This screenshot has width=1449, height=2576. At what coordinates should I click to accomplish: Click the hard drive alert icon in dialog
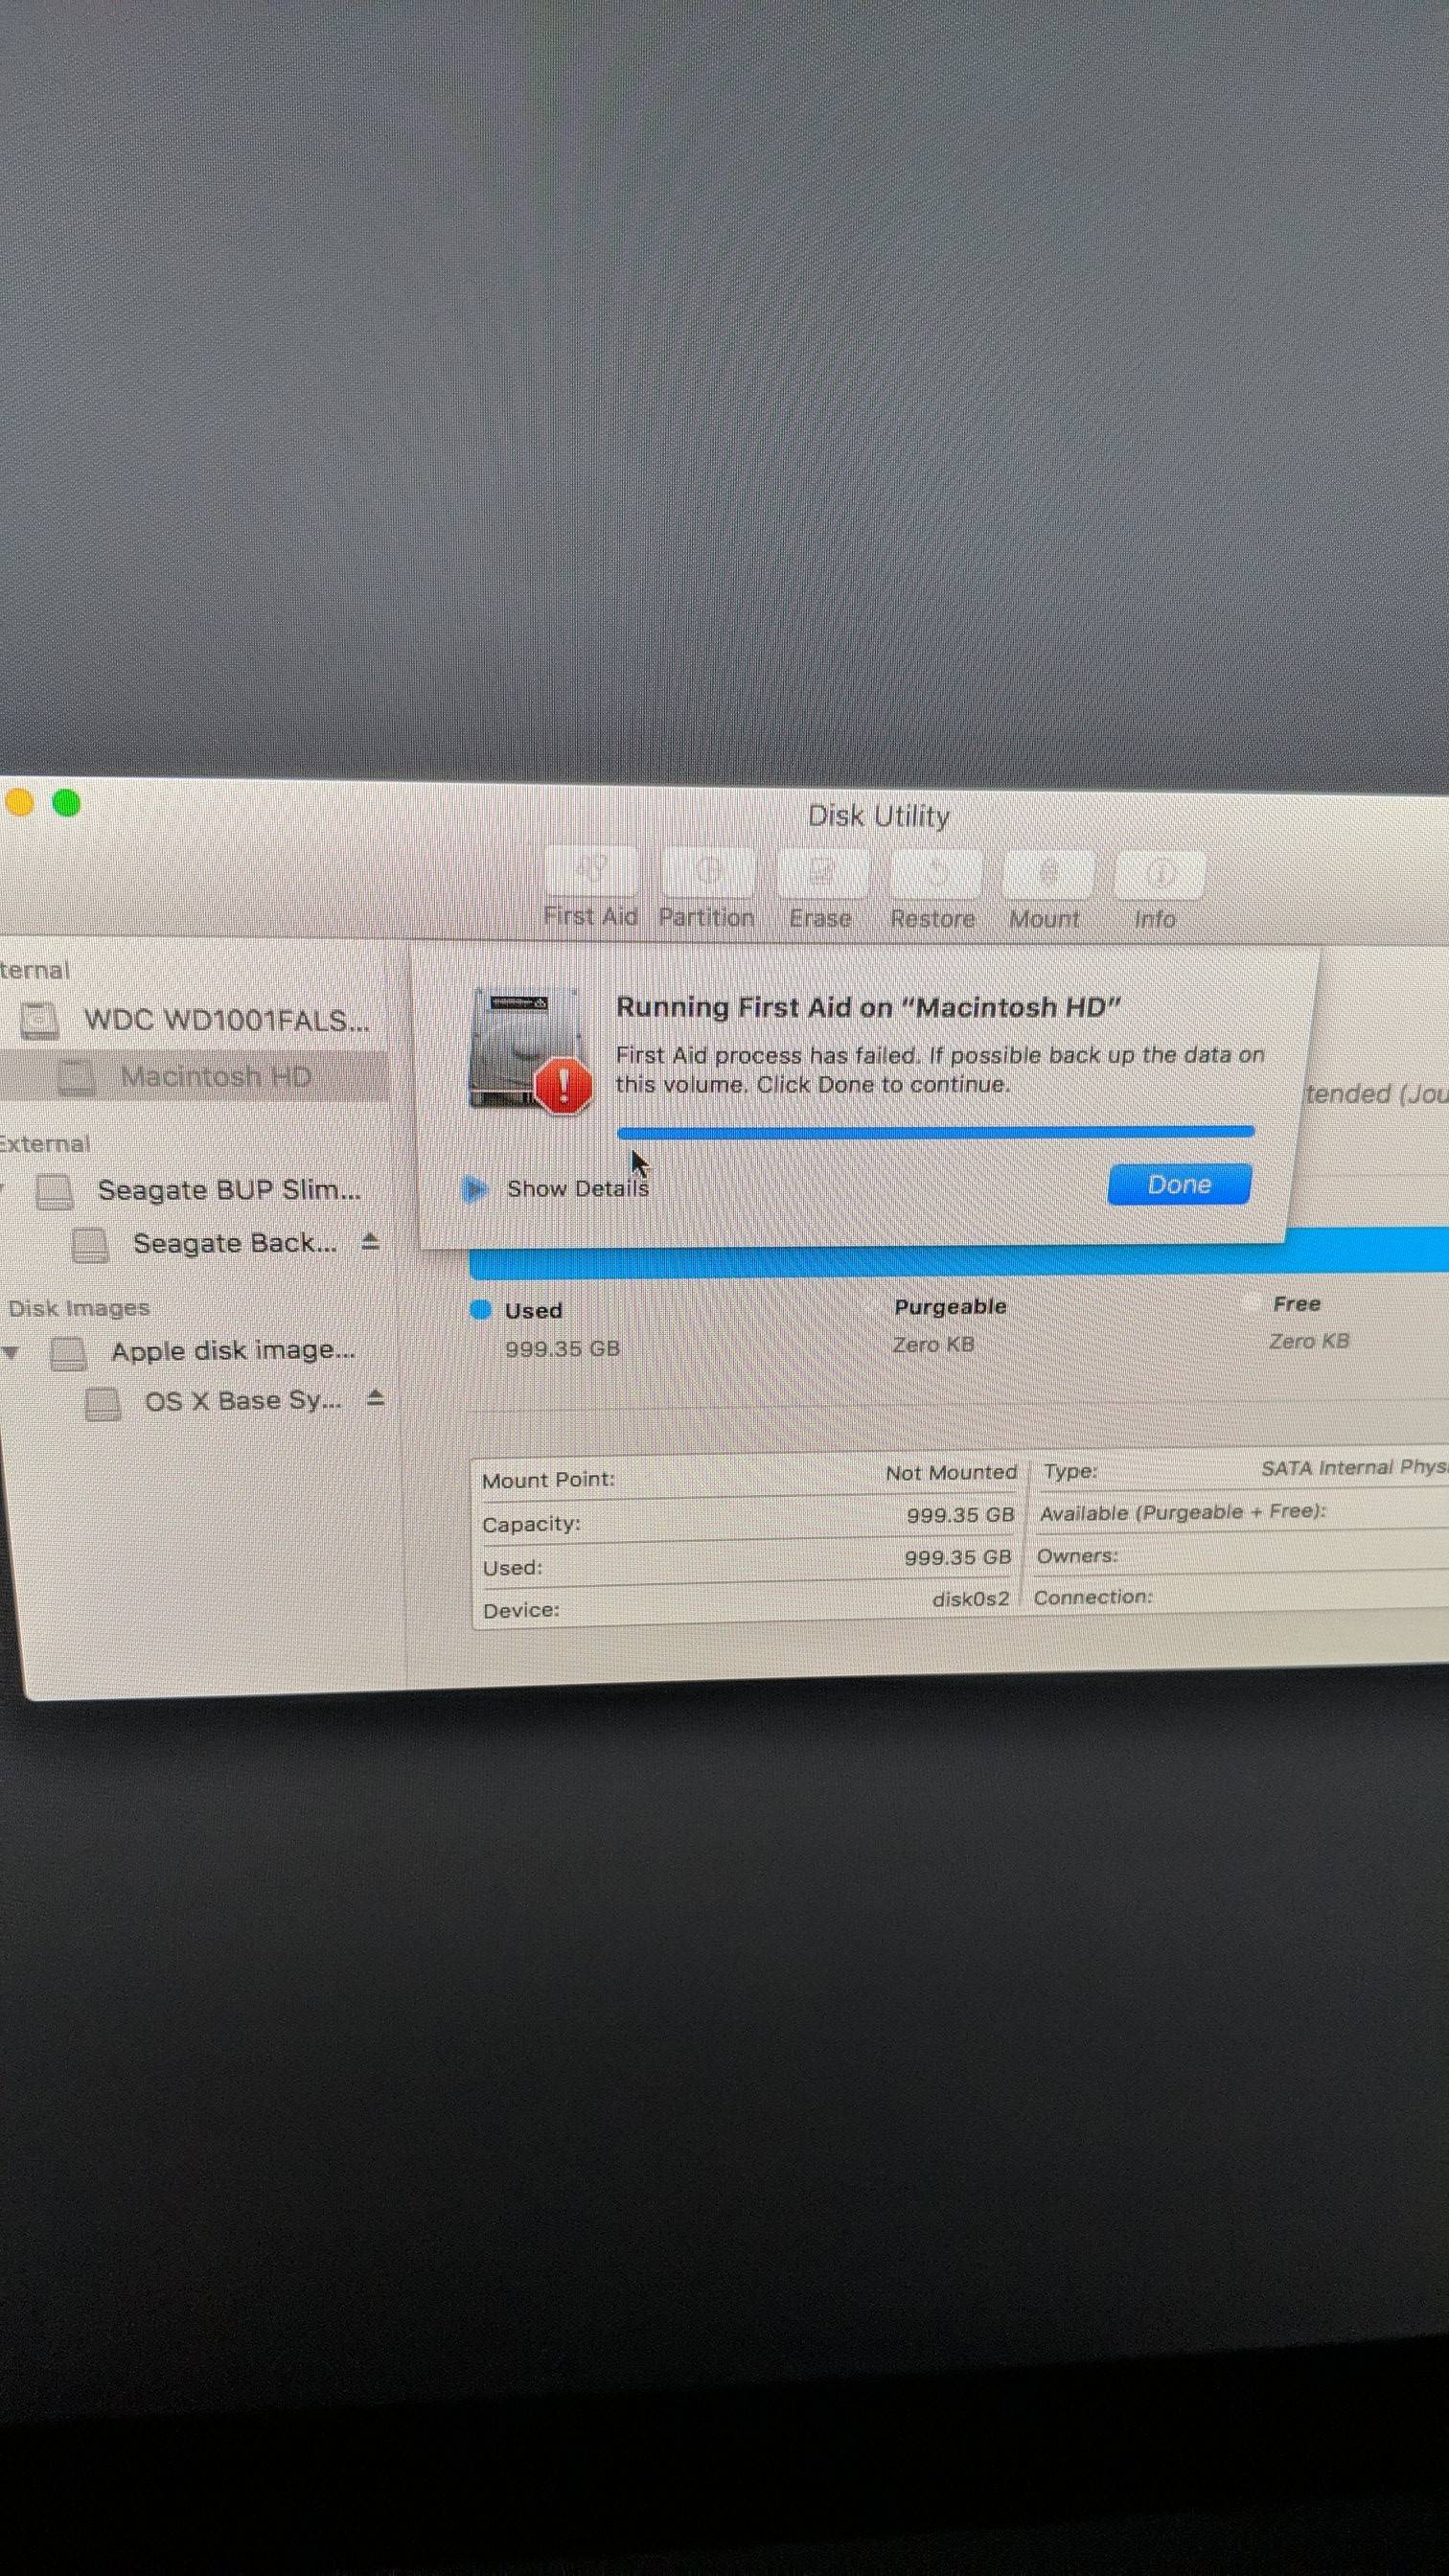click(x=530, y=1051)
